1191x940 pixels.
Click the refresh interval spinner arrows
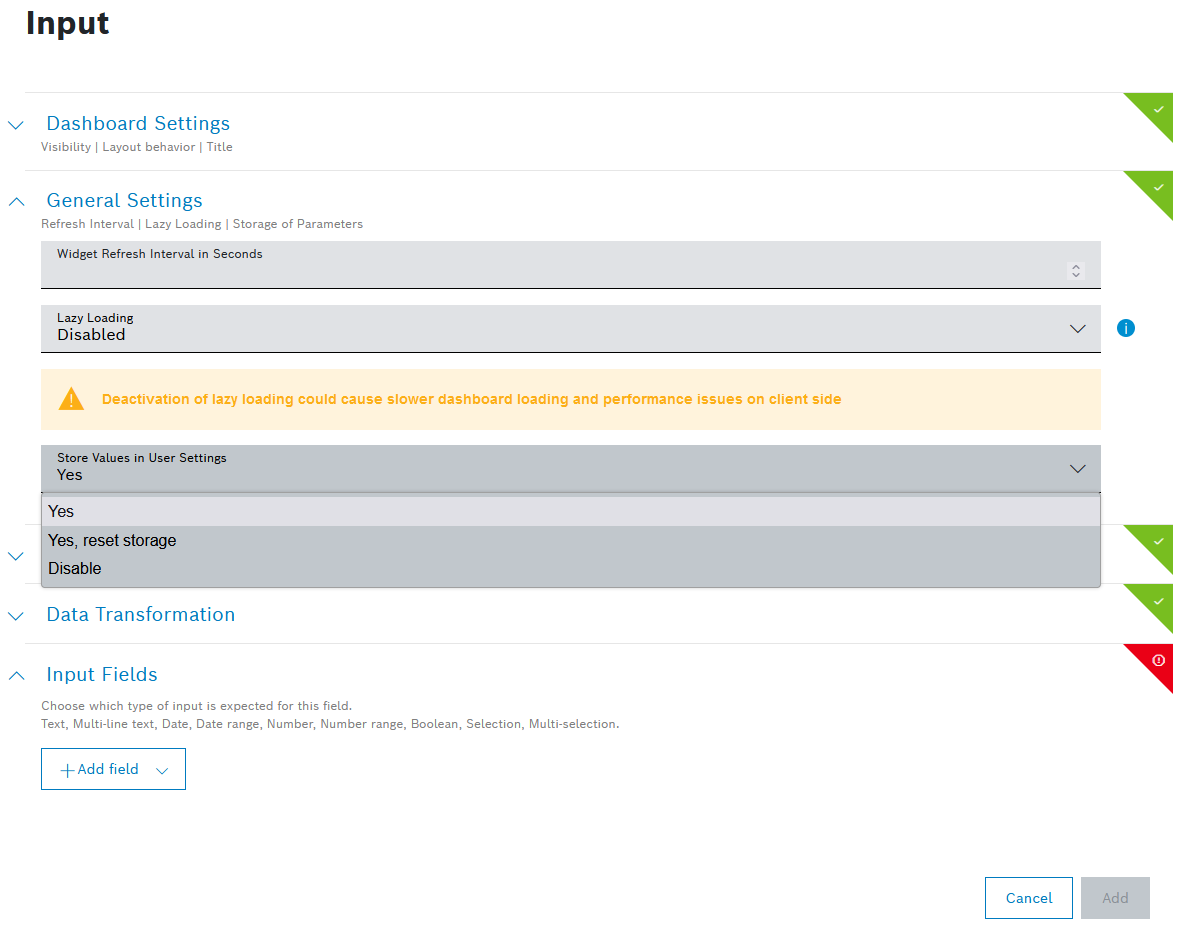point(1076,270)
